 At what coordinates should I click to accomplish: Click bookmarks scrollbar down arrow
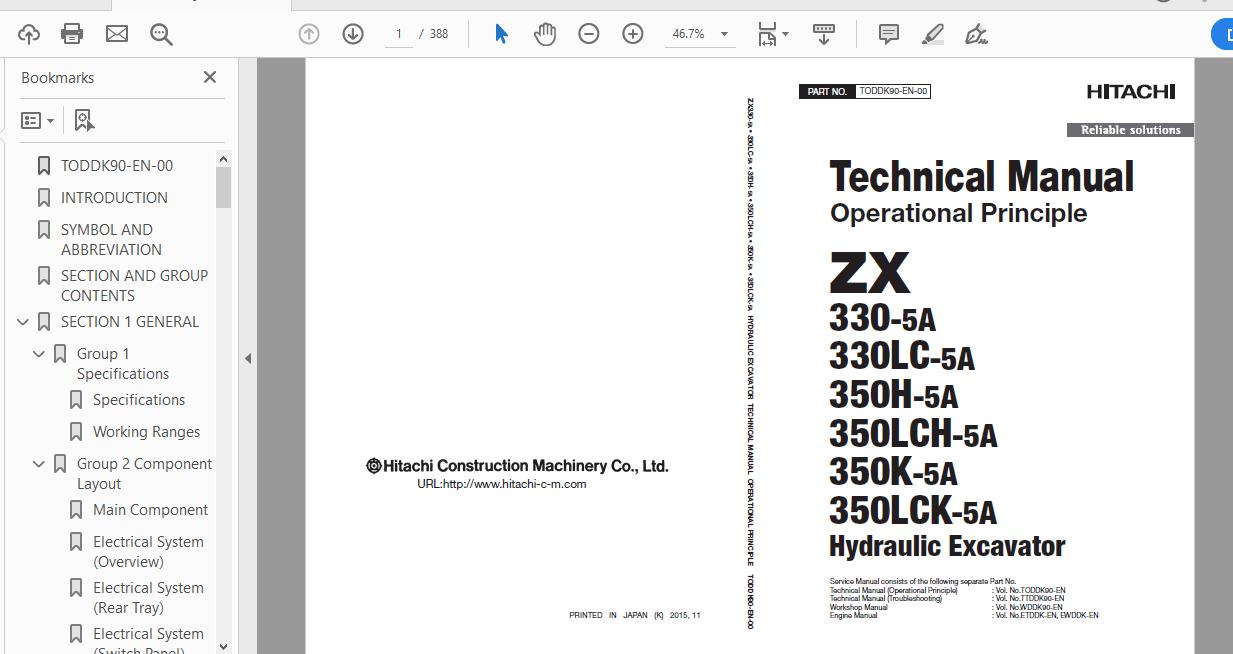pyautogui.click(x=224, y=646)
